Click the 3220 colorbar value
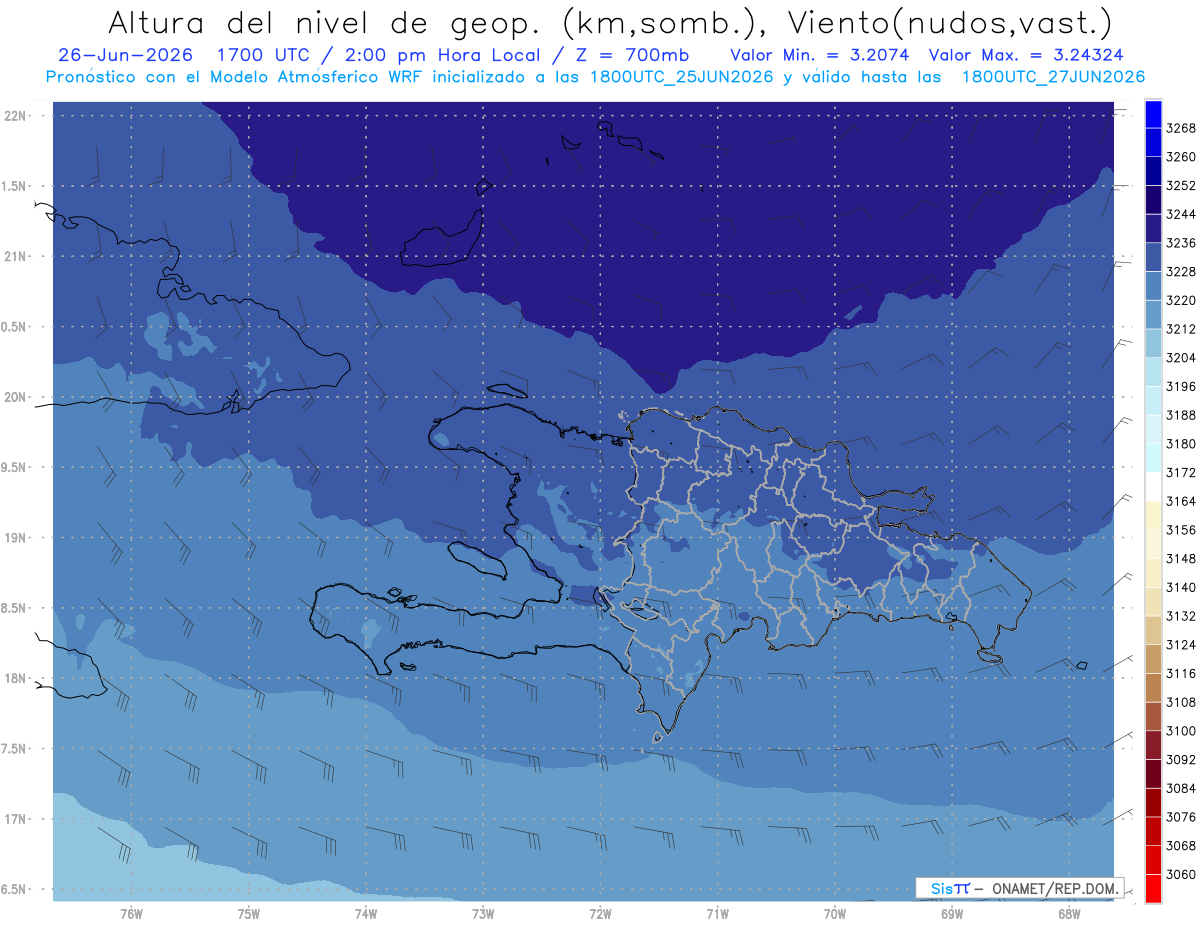The image size is (1200, 927). click(1181, 300)
